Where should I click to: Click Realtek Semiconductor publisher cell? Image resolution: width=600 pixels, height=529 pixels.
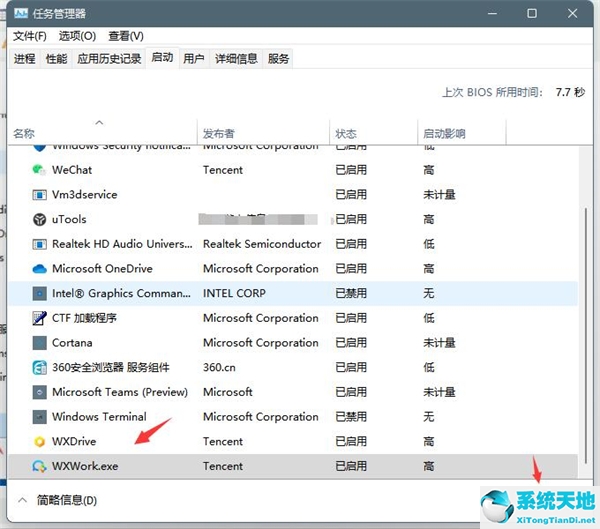click(262, 244)
